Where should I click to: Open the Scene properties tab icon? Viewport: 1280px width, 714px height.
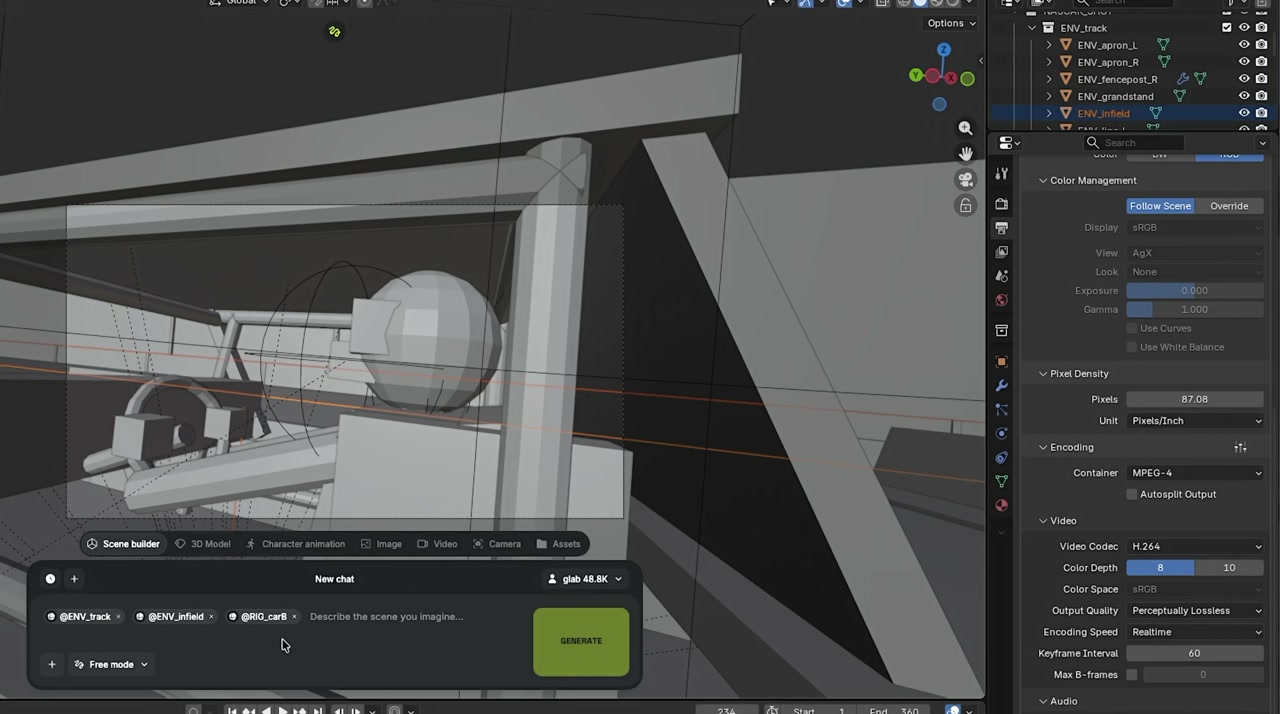pyautogui.click(x=1001, y=276)
